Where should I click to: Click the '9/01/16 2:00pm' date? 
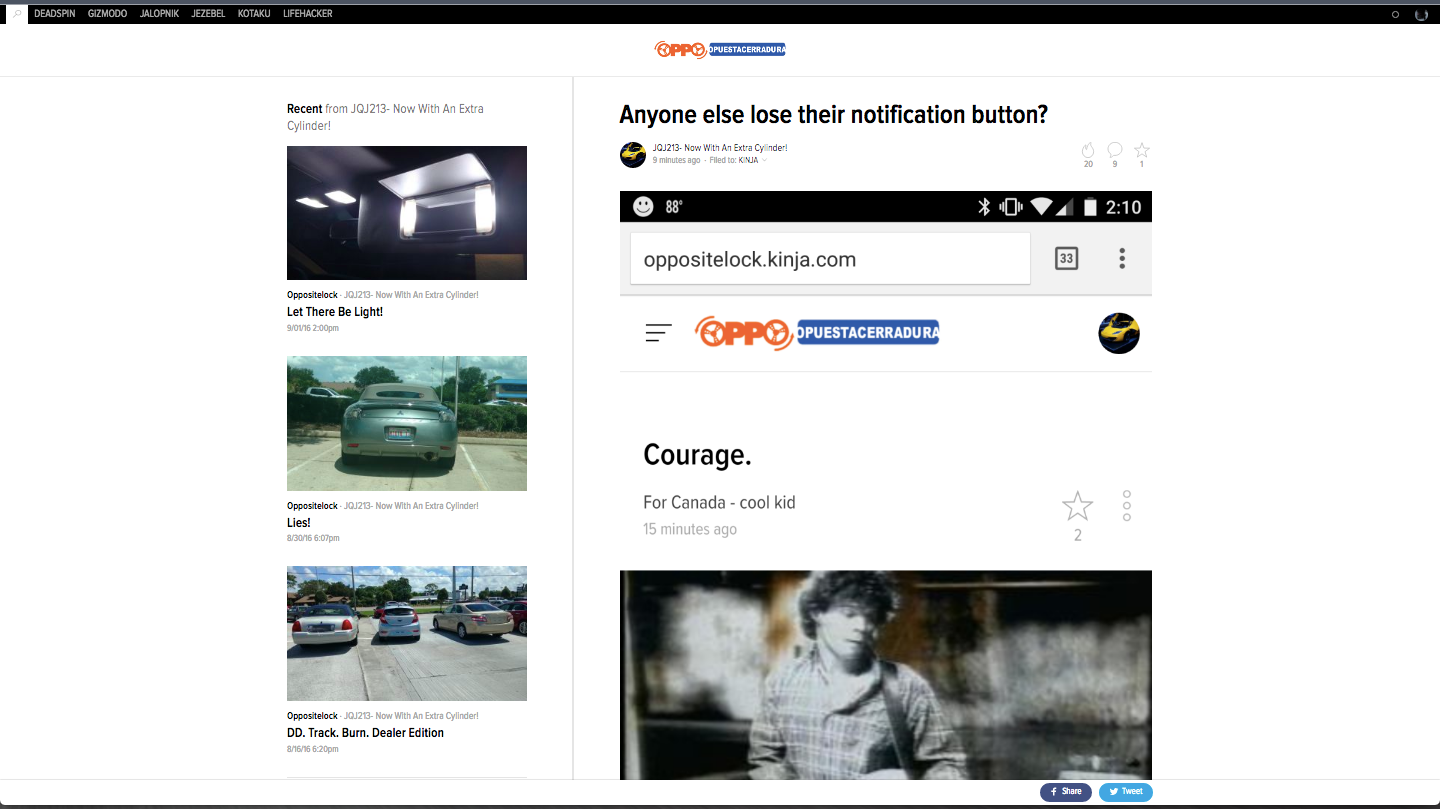click(313, 328)
